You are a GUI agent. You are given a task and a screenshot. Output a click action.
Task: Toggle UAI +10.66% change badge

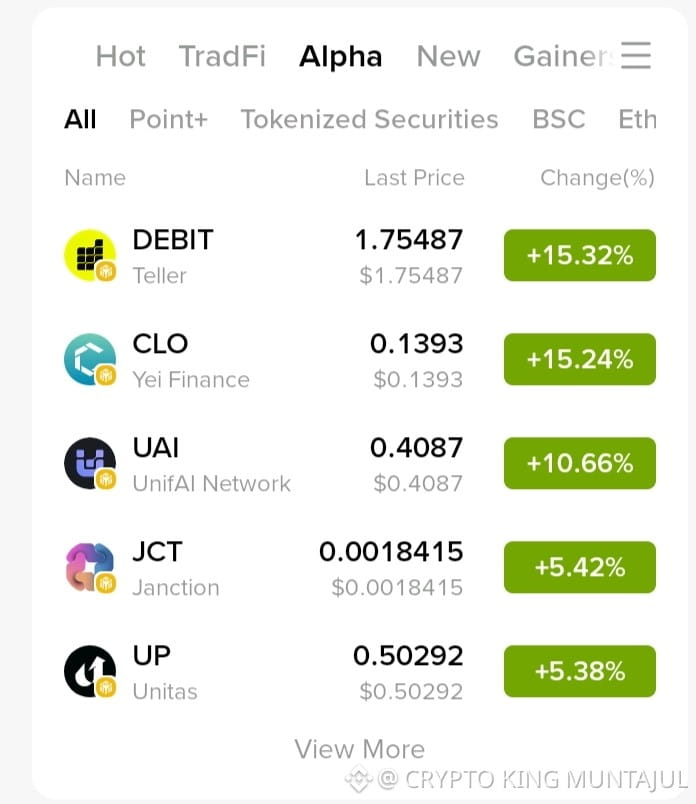[x=580, y=463]
